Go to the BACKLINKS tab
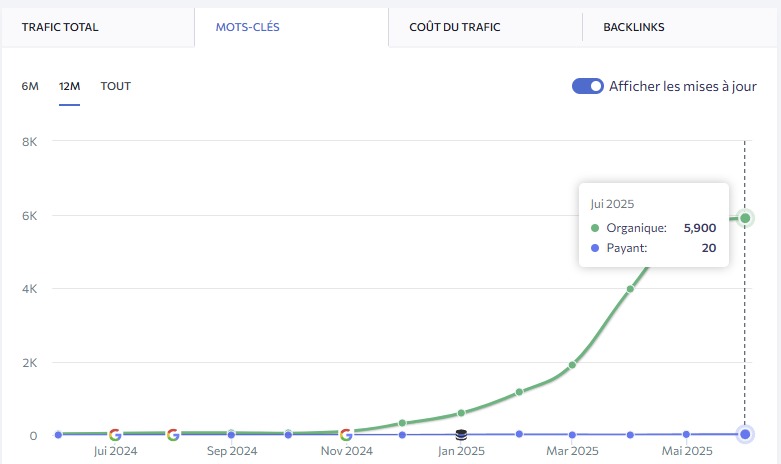Screen dimensions: 781x464 [634, 27]
